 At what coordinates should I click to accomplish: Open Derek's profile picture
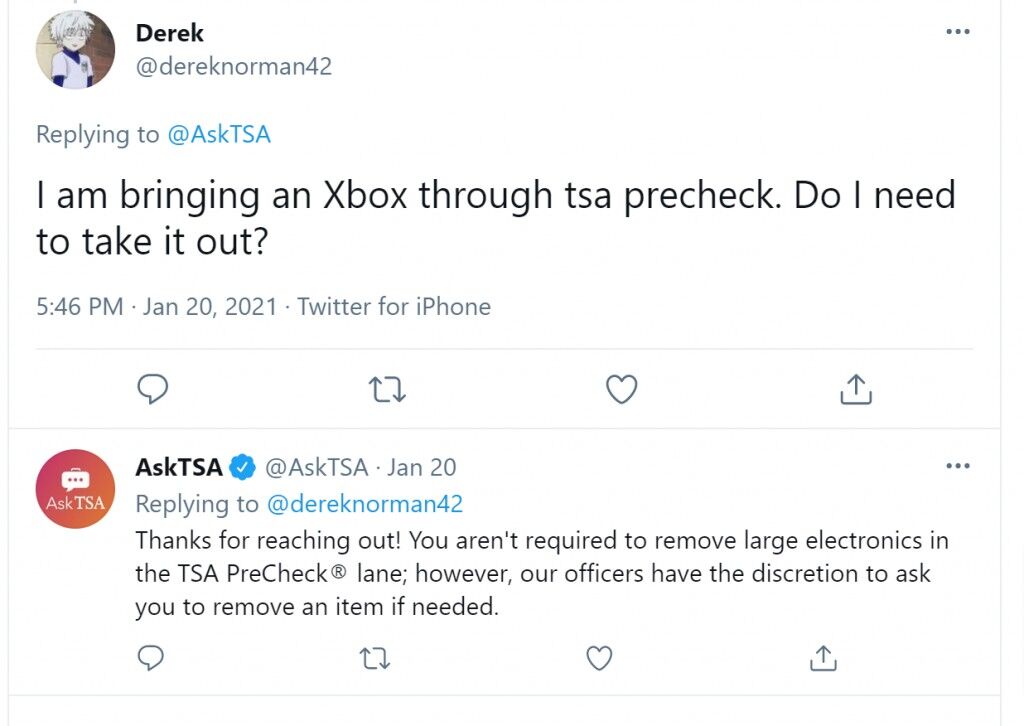[75, 49]
